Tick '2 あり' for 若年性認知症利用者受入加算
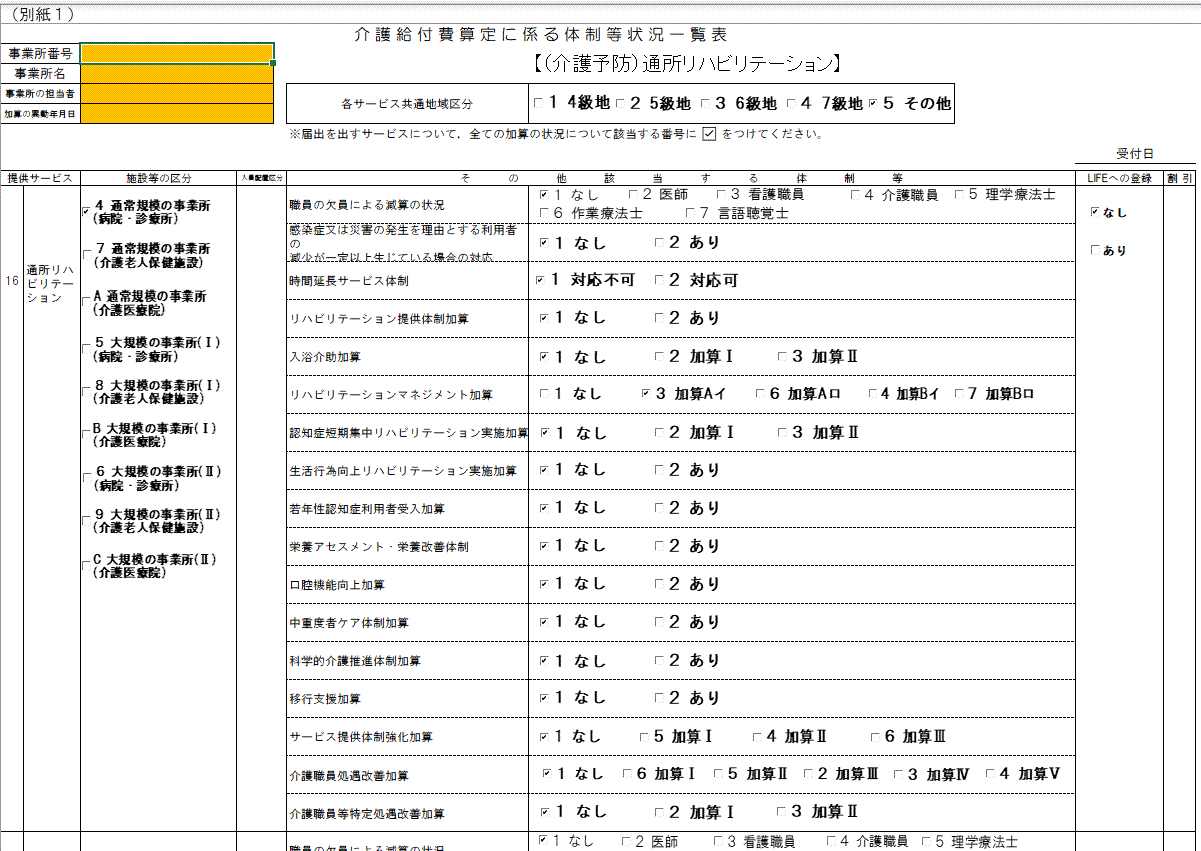 (659, 508)
